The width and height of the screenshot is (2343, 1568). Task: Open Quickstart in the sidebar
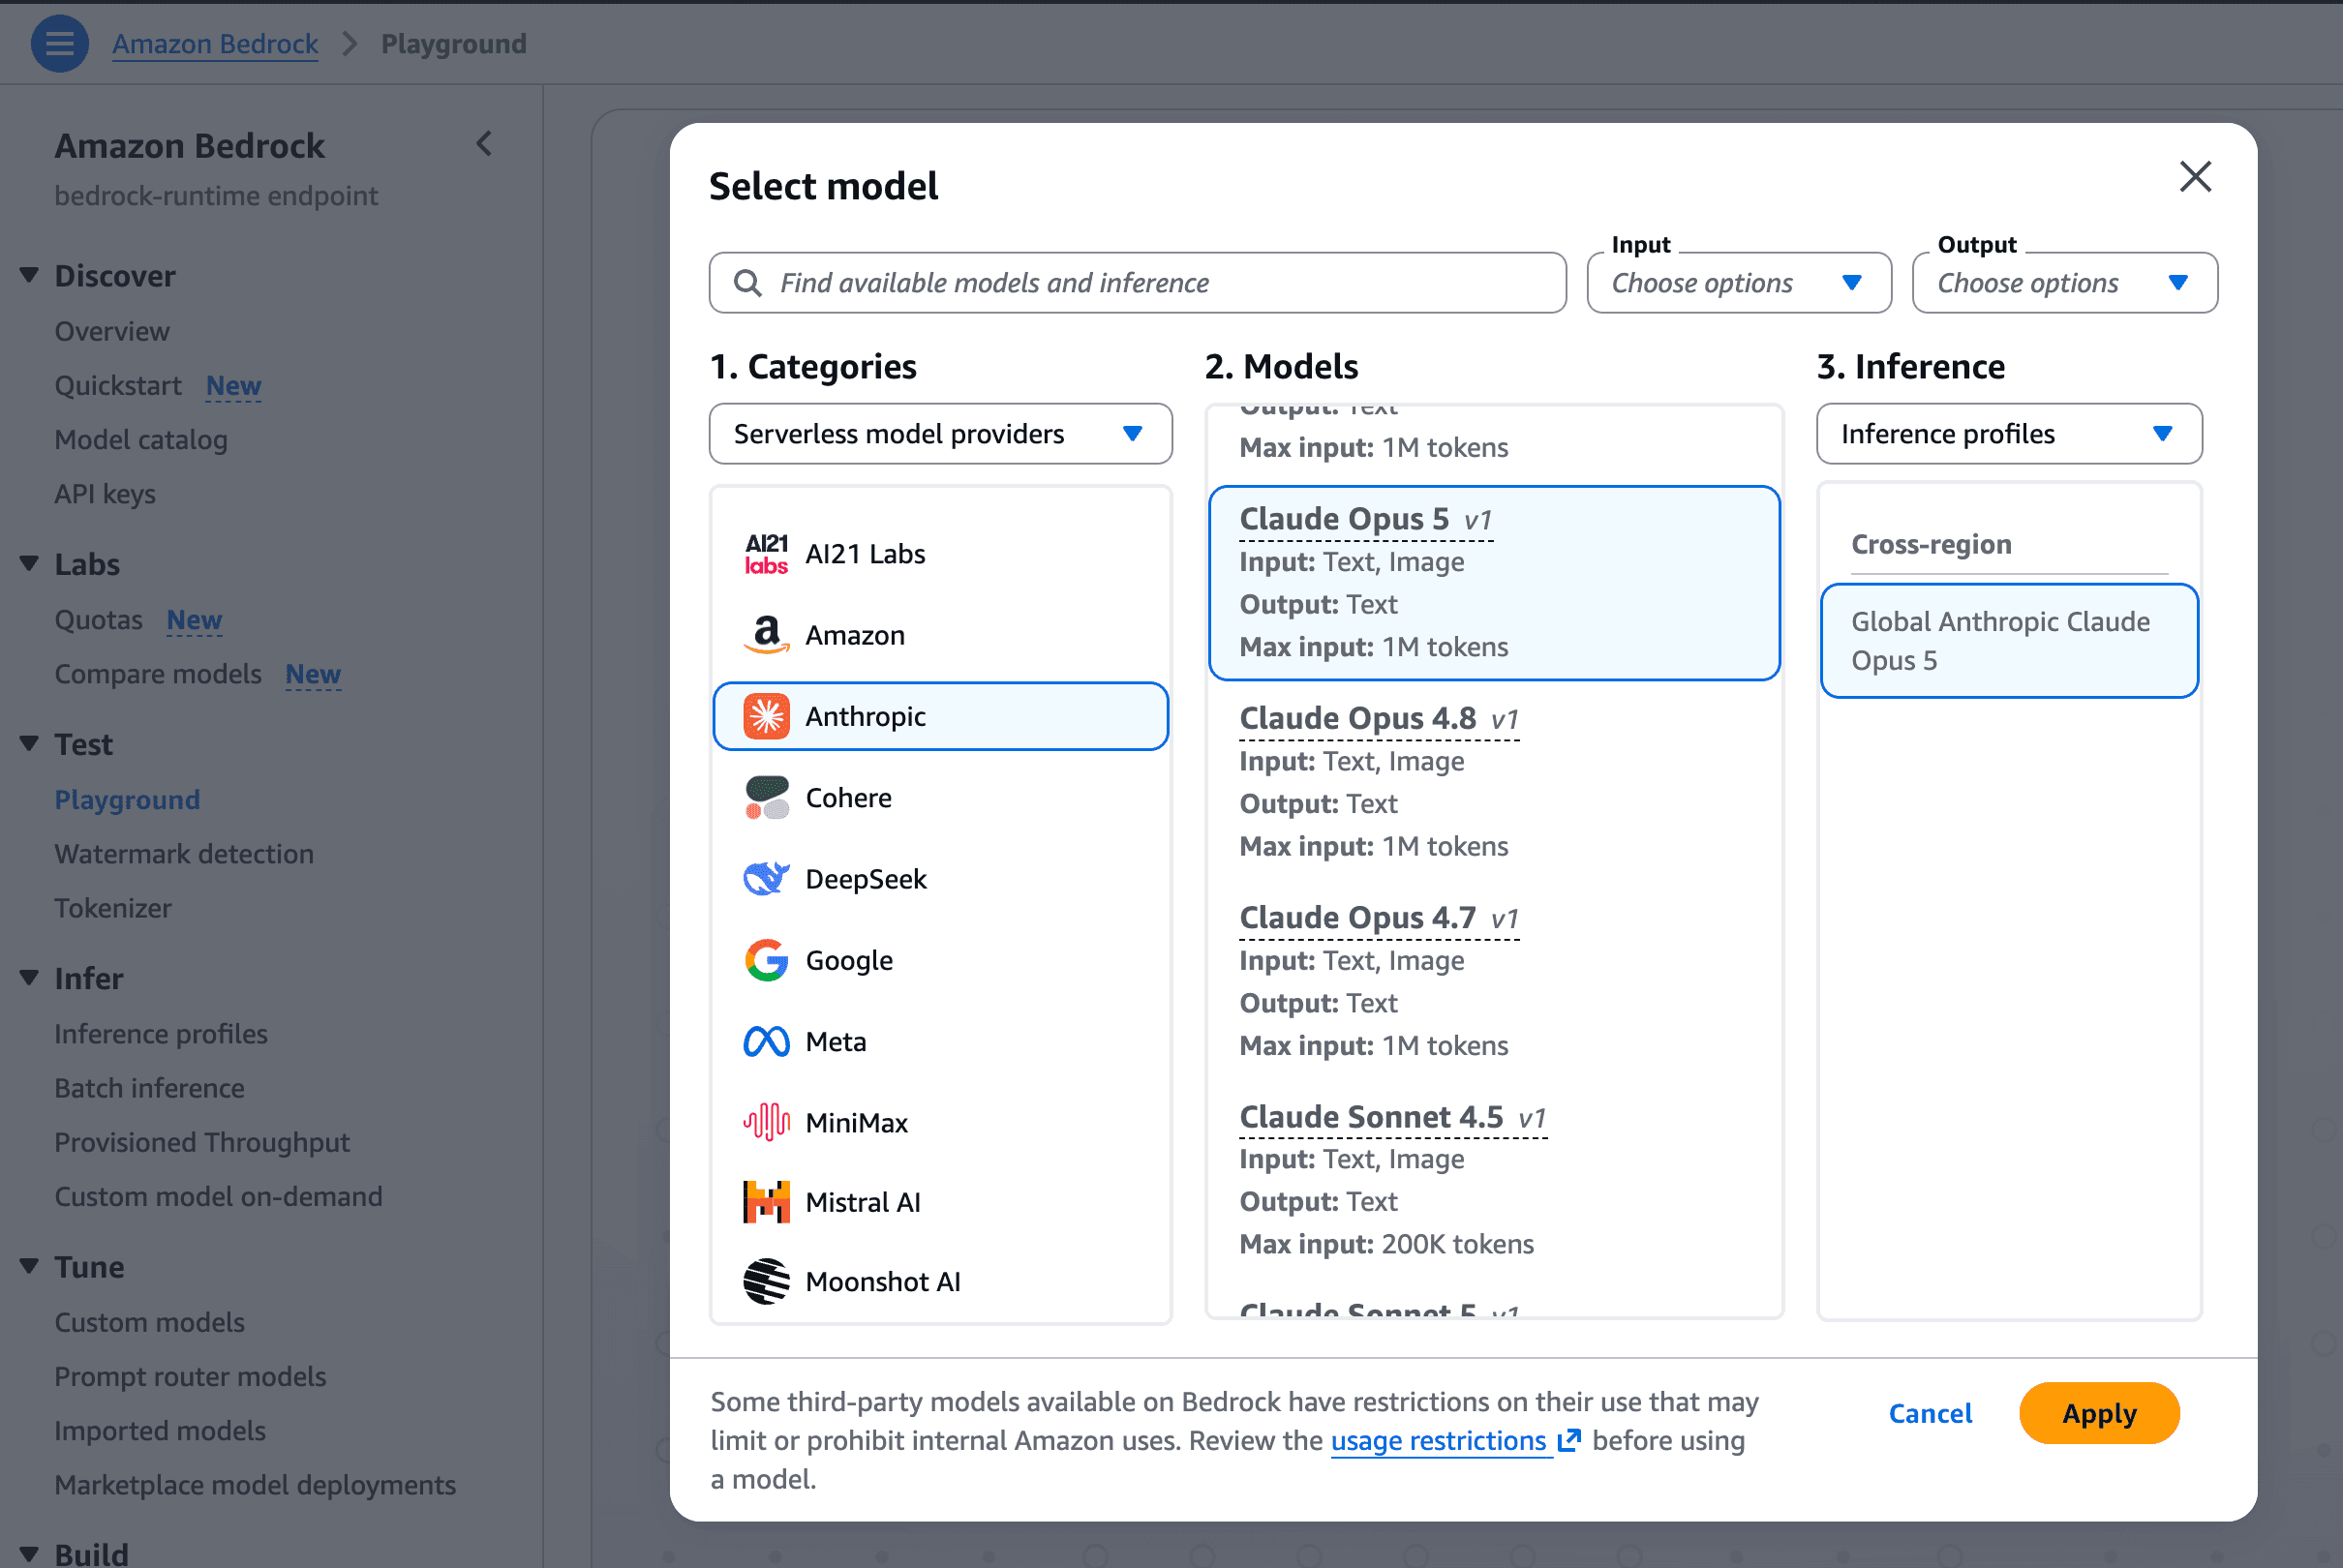118,386
